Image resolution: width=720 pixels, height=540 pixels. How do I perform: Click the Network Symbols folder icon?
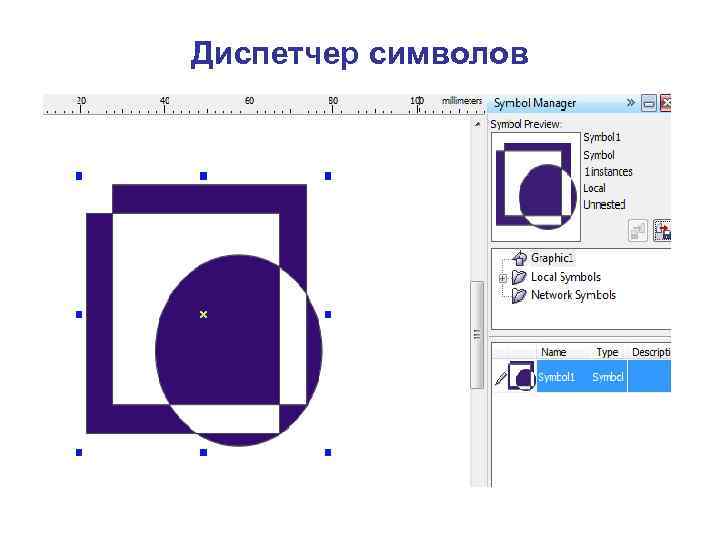[519, 295]
